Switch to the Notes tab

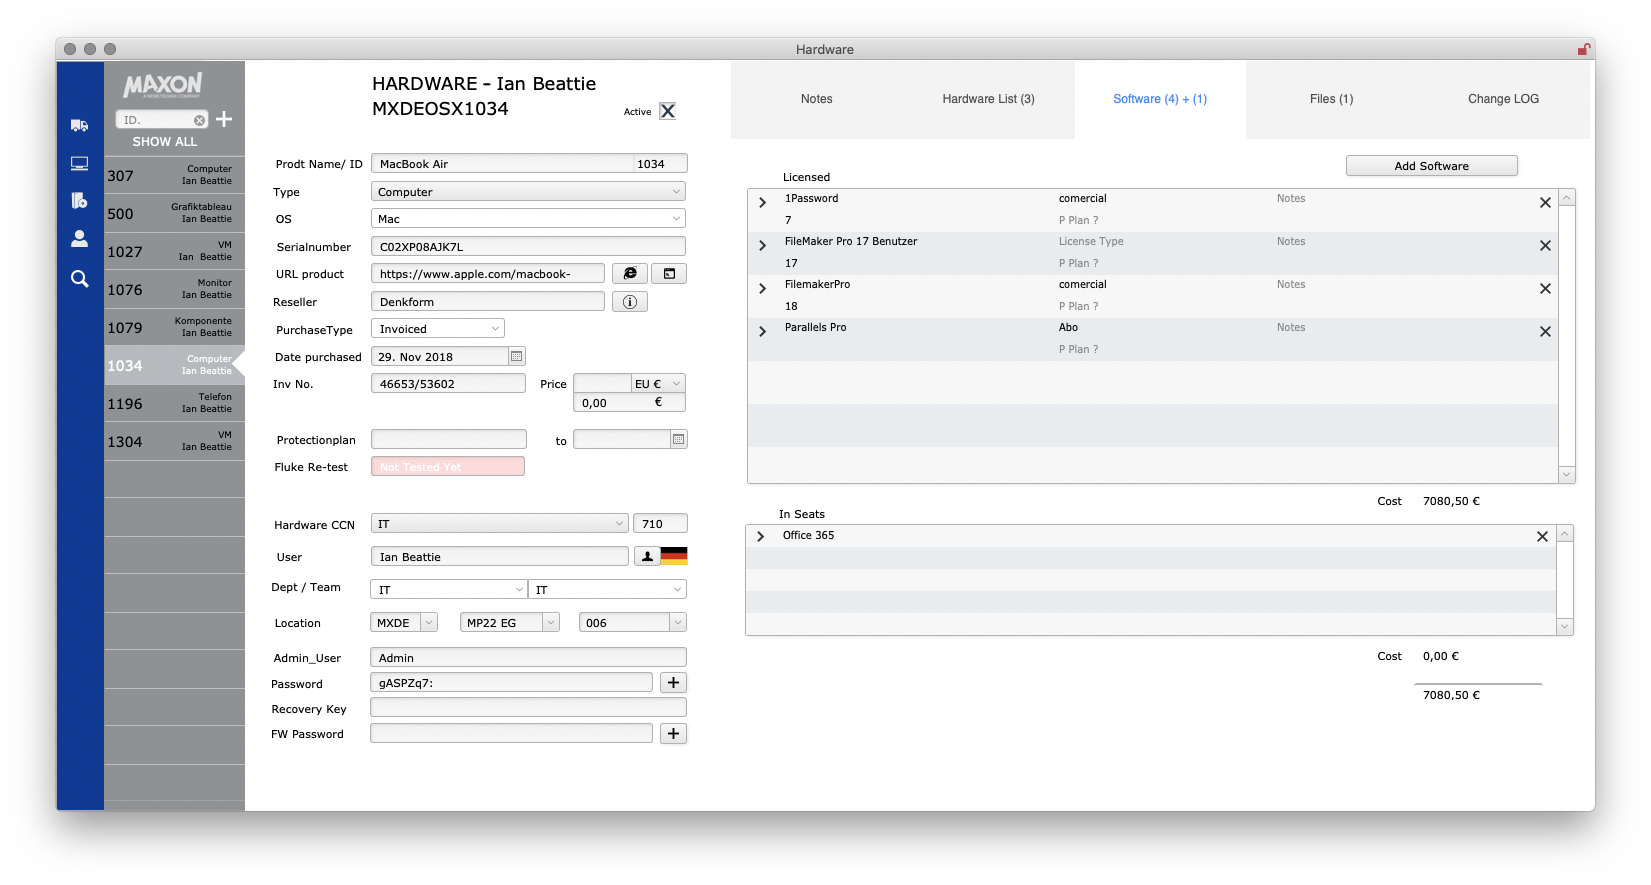click(816, 99)
